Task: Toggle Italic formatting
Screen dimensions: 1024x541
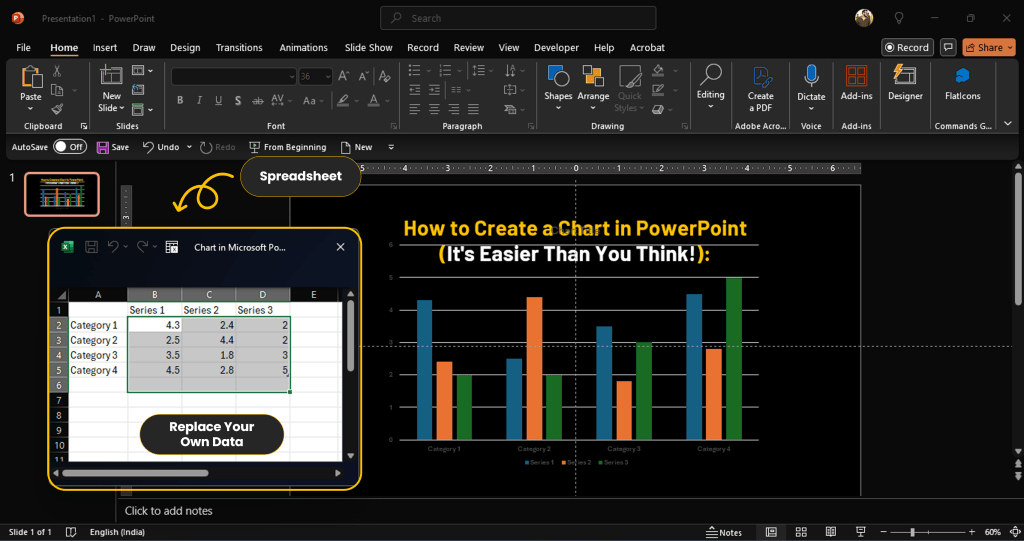Action: tap(199, 100)
